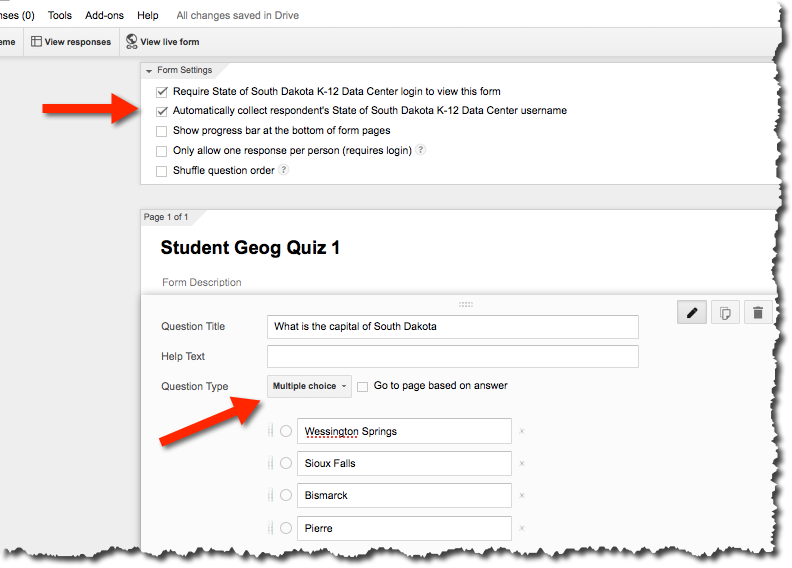Screen dimensions: 792x568
Task: Click the Question Title input field
Action: pyautogui.click(x=453, y=327)
